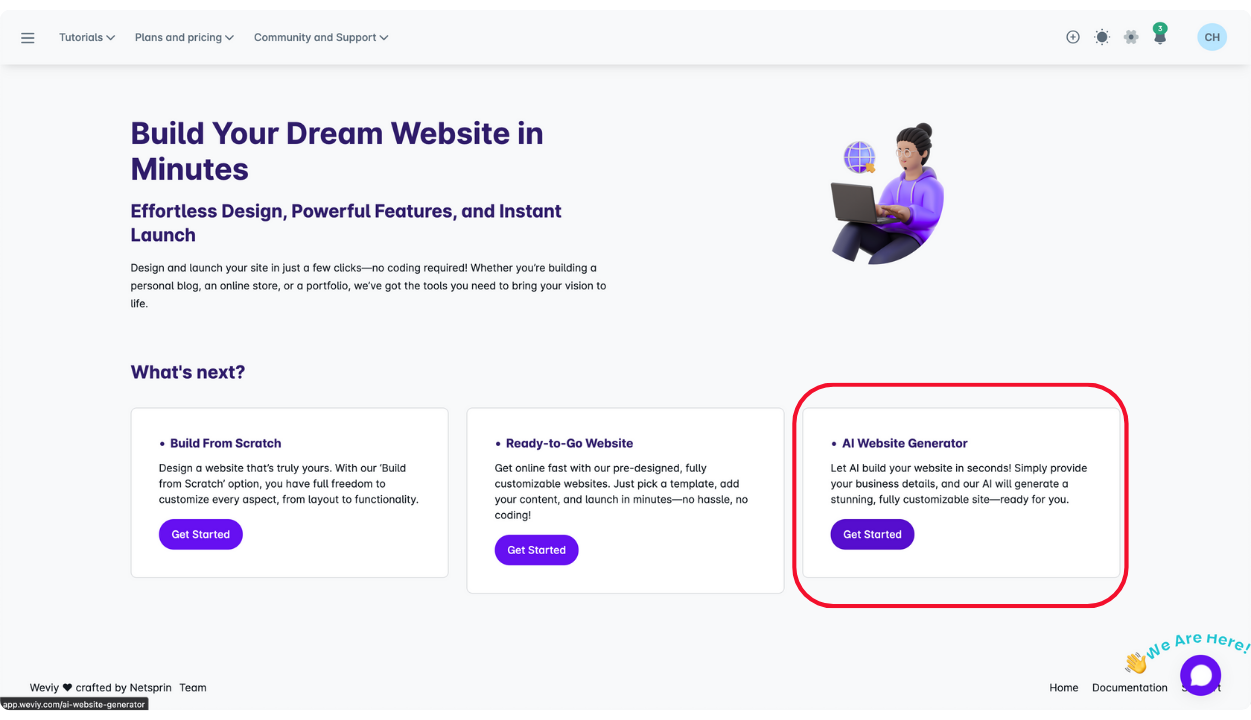Follow the Home footer link
This screenshot has height=720, width=1251.
point(1064,687)
